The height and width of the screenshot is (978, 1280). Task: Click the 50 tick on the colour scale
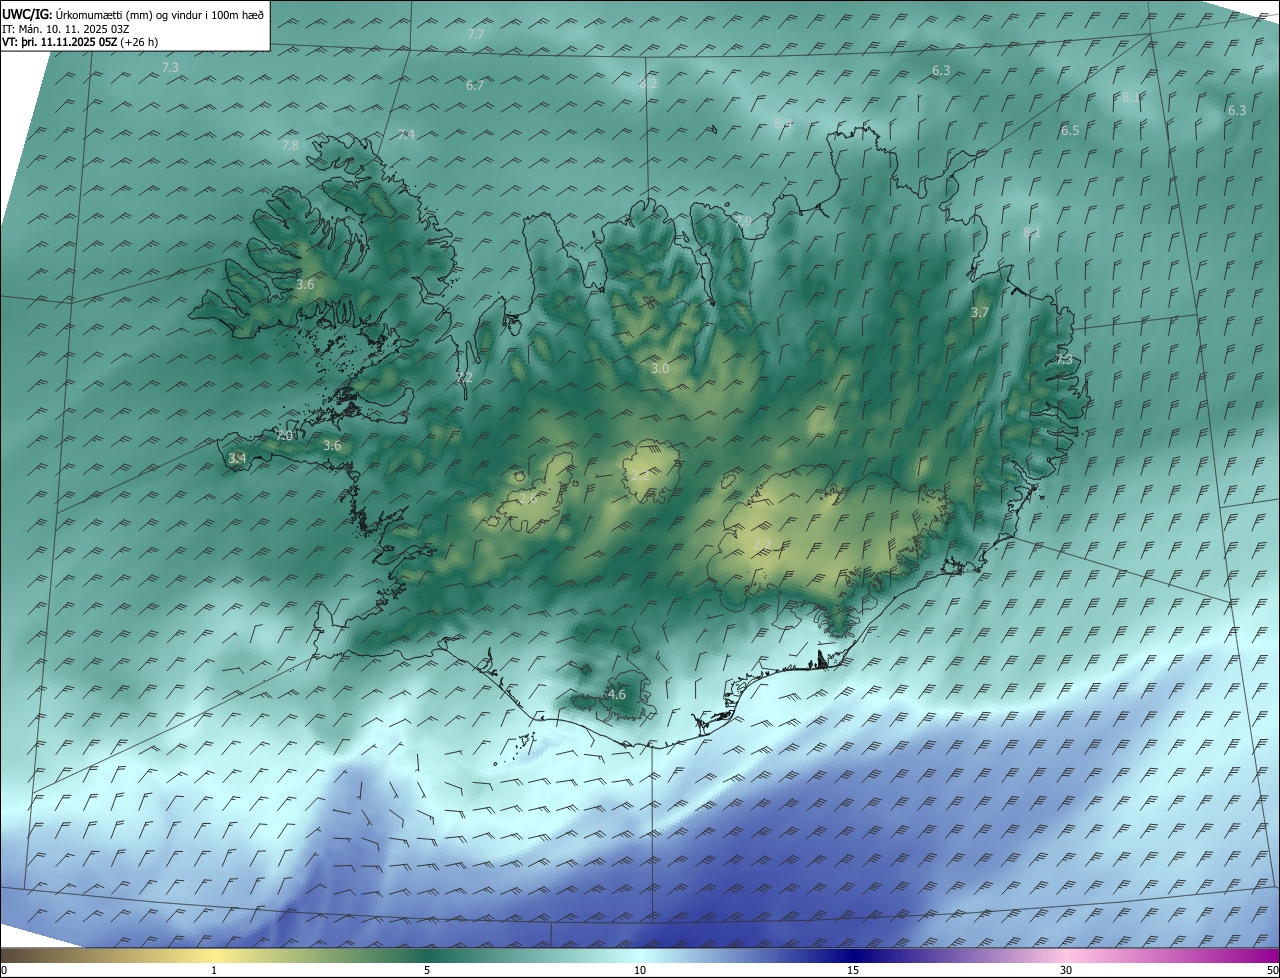(1273, 970)
